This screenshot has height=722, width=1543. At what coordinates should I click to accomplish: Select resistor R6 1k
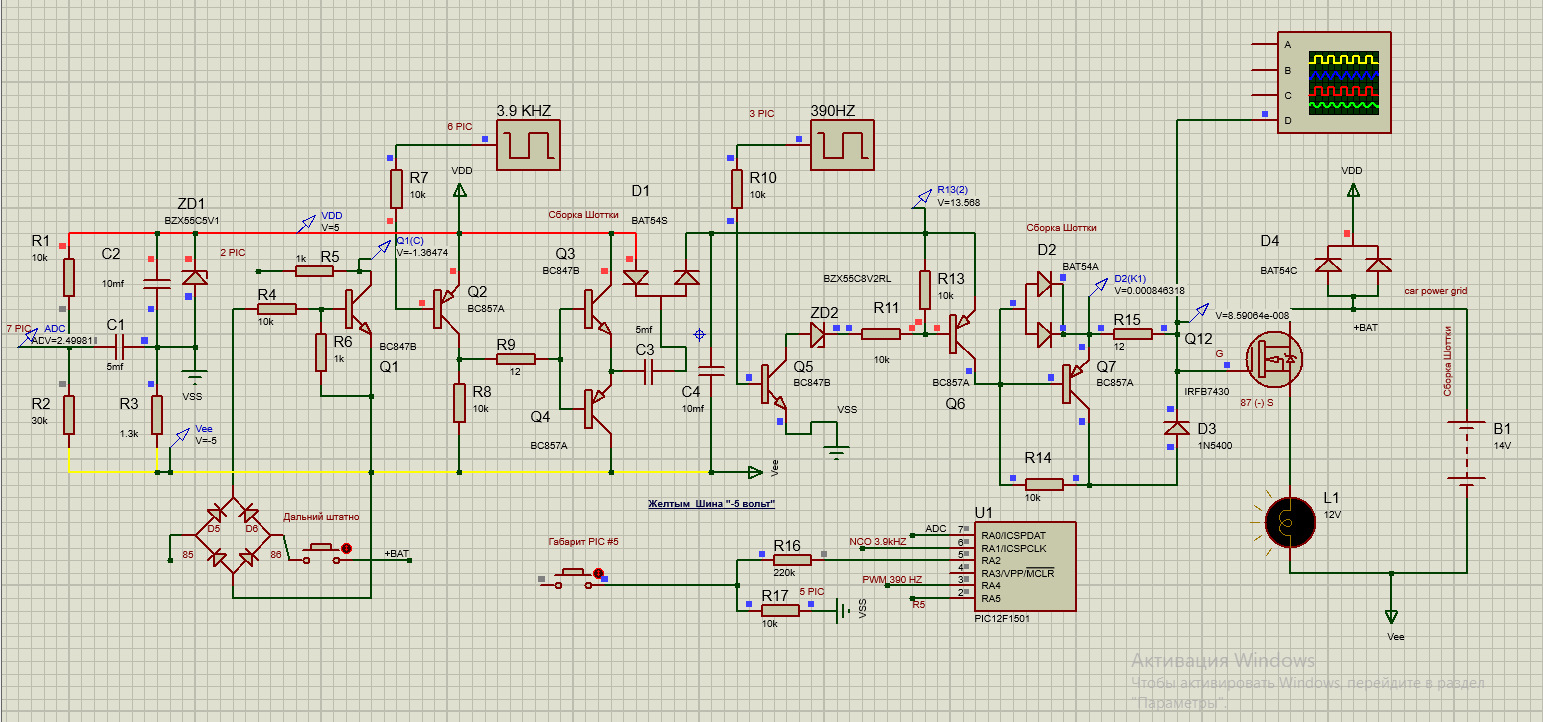321,352
